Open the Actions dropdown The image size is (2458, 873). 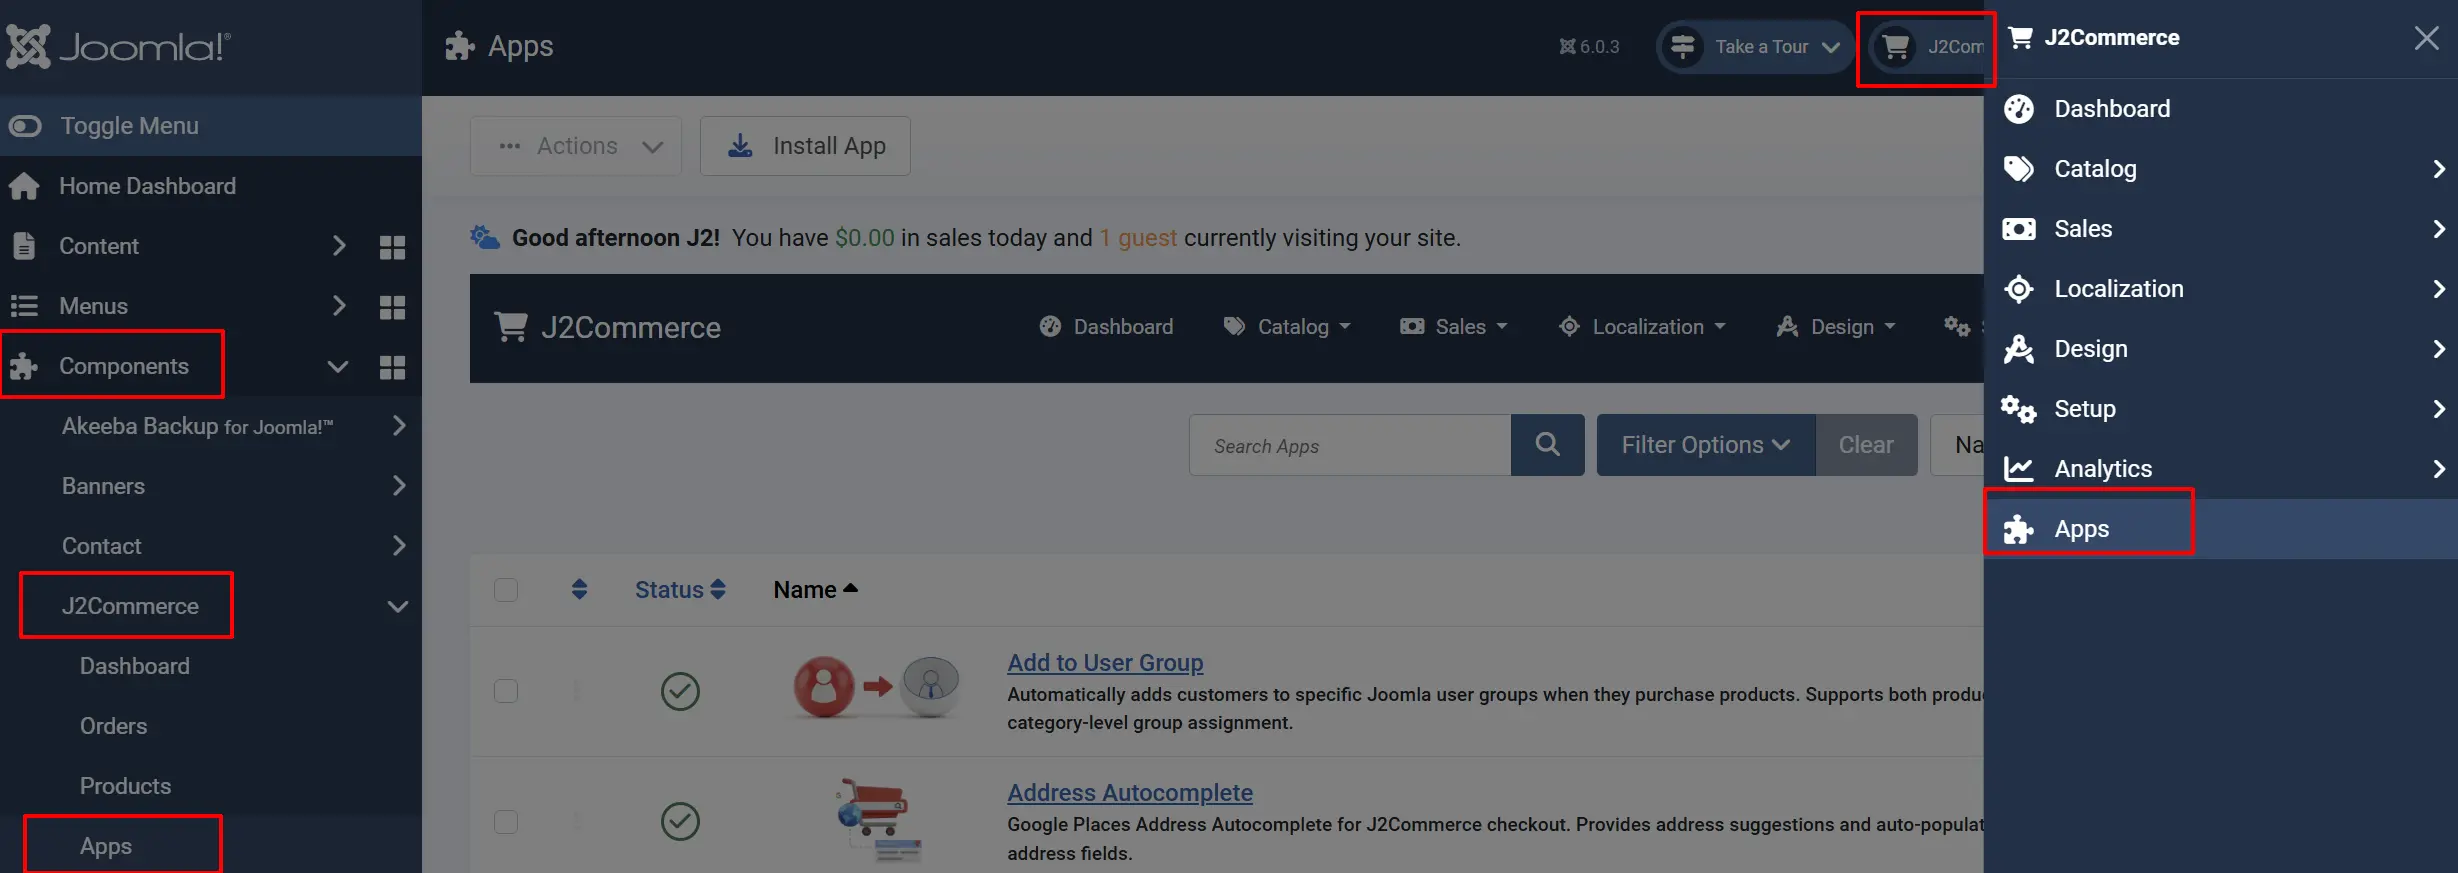tap(576, 146)
